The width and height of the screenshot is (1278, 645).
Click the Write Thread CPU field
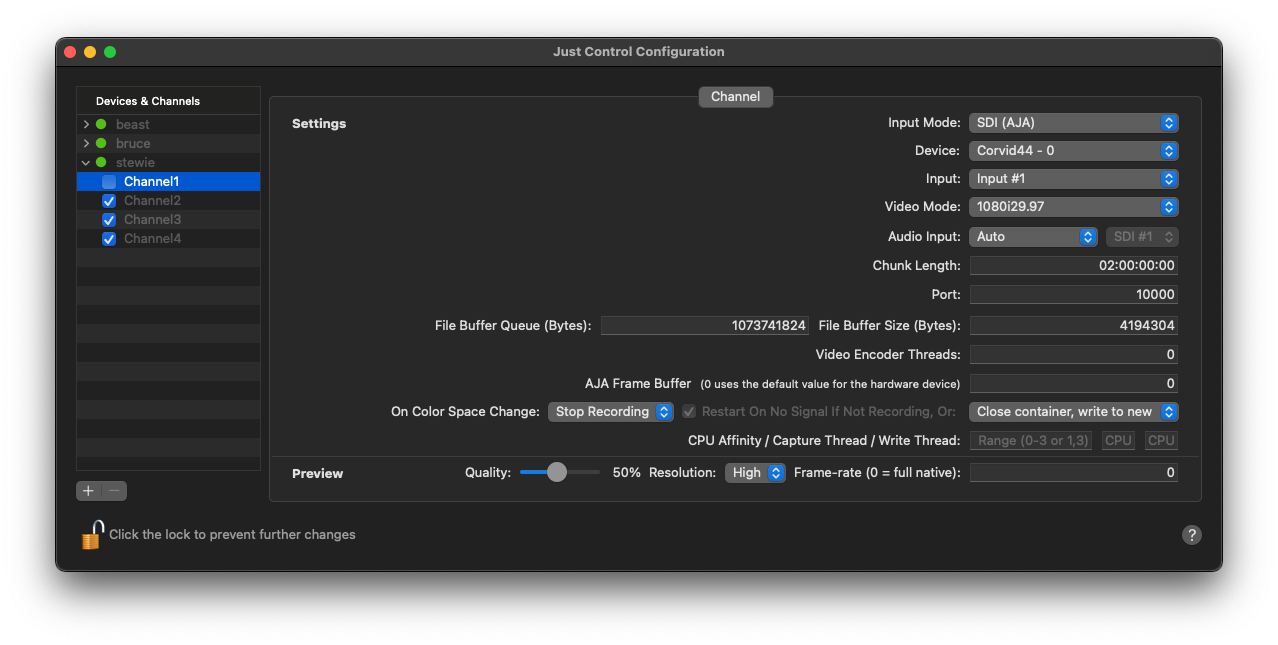point(1161,441)
